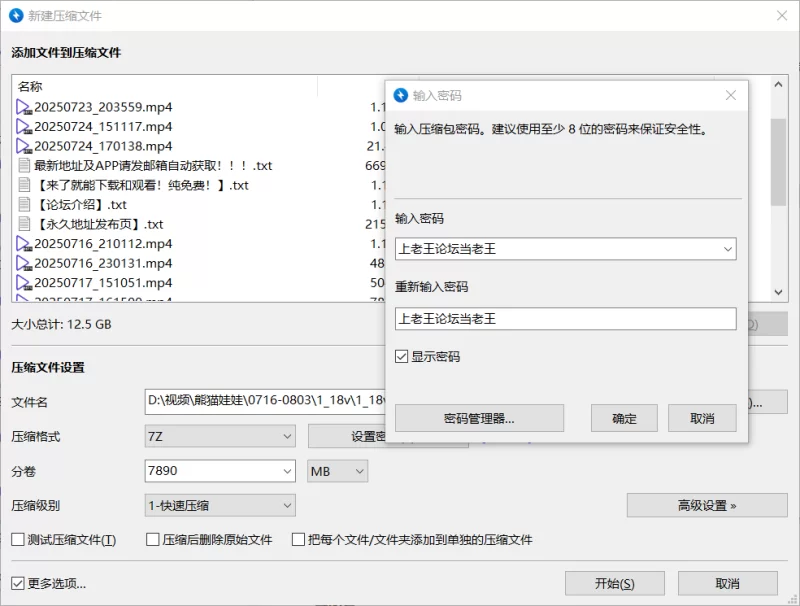
Task: Uncheck the 显示密码 checkbox
Action: pyautogui.click(x=402, y=356)
